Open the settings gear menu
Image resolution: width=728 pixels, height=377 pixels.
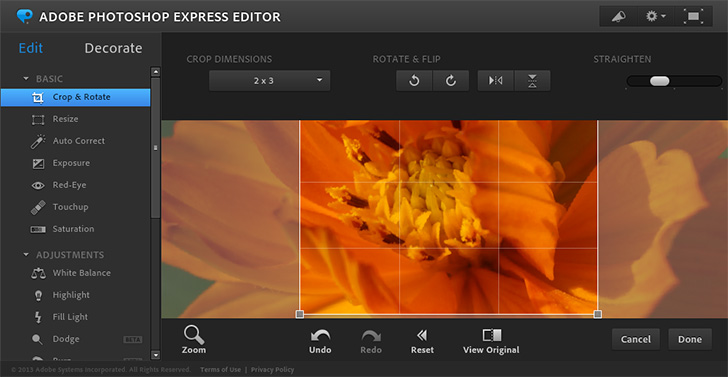click(655, 16)
